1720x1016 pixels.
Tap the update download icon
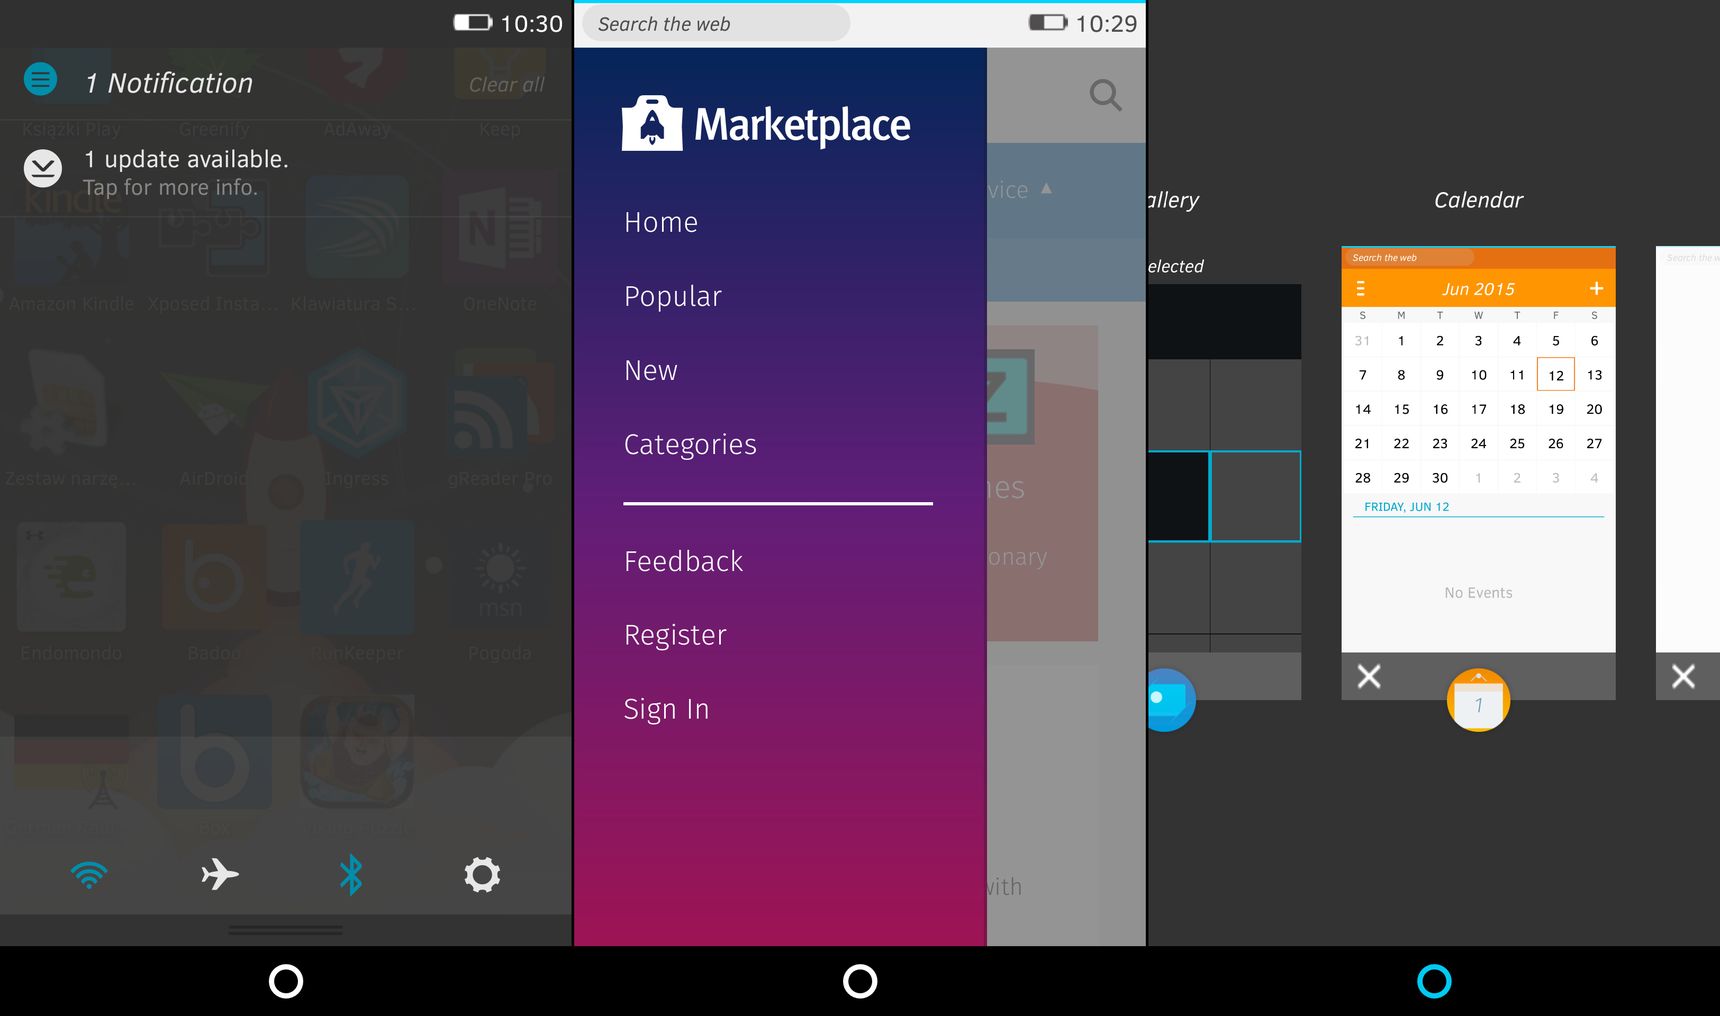pyautogui.click(x=43, y=169)
